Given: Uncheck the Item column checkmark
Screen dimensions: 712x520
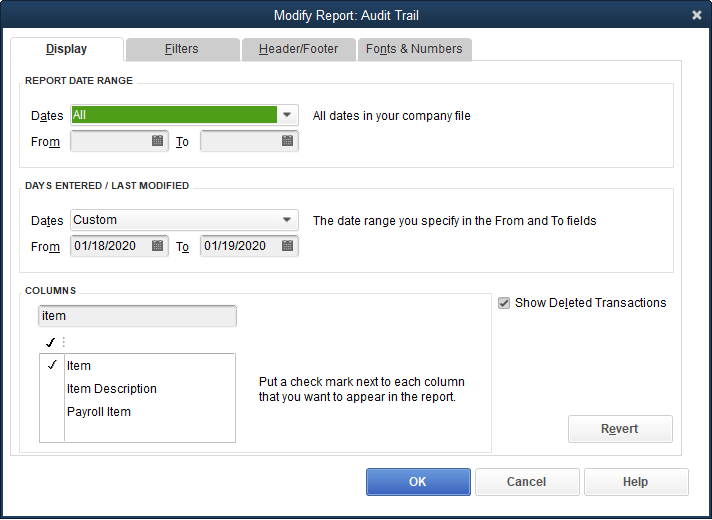Looking at the screenshot, I should (52, 365).
